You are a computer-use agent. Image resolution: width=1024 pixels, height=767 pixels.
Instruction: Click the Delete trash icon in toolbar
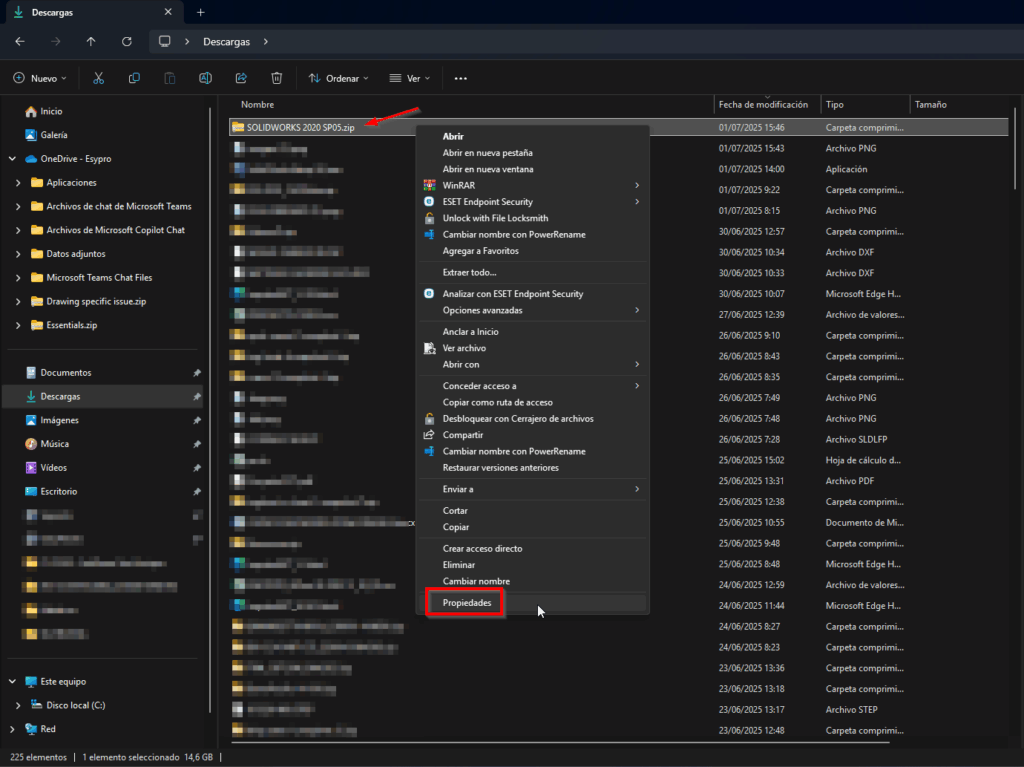tap(277, 78)
